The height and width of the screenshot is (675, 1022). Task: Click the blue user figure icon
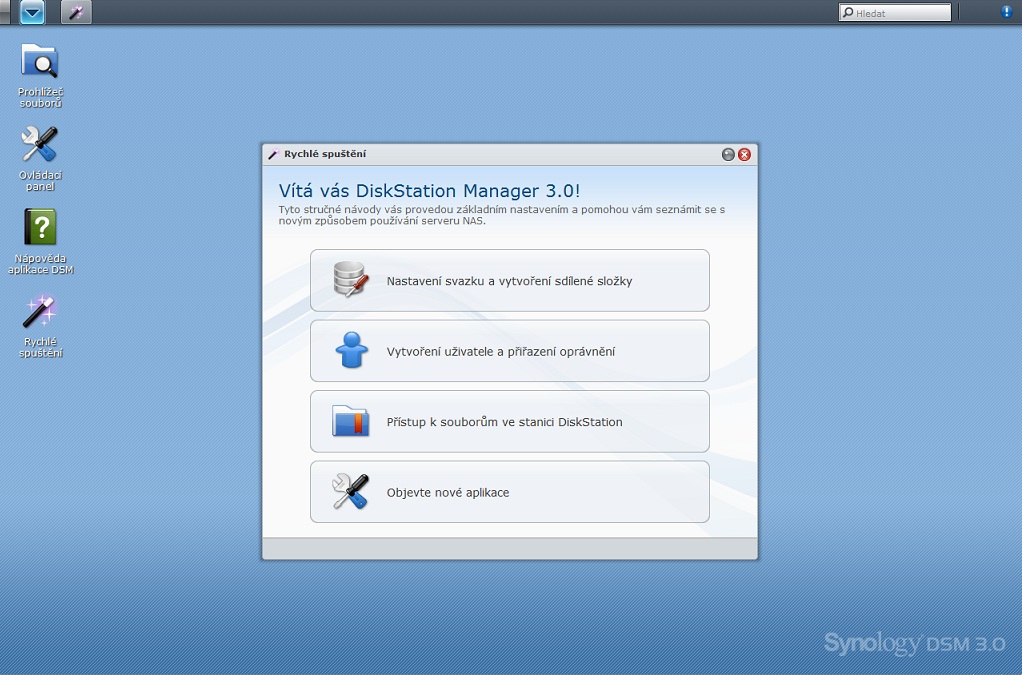(351, 351)
